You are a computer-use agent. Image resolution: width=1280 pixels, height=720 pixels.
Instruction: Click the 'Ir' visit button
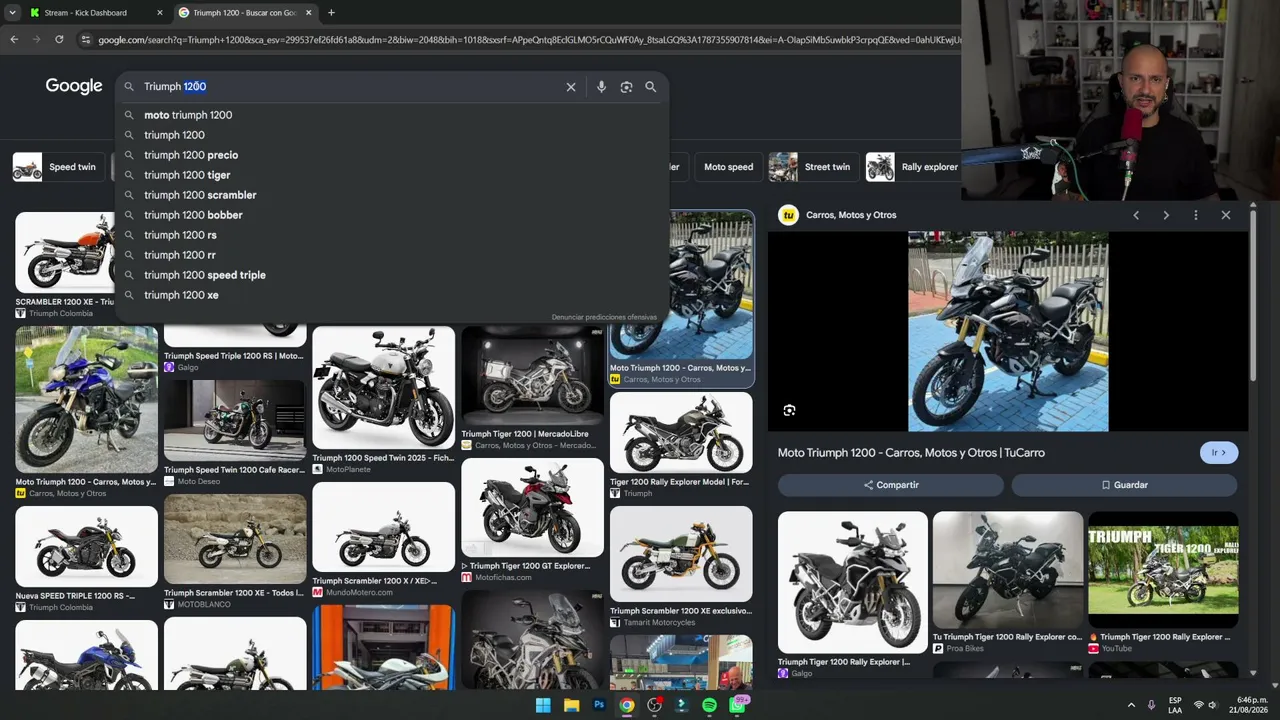click(x=1219, y=453)
